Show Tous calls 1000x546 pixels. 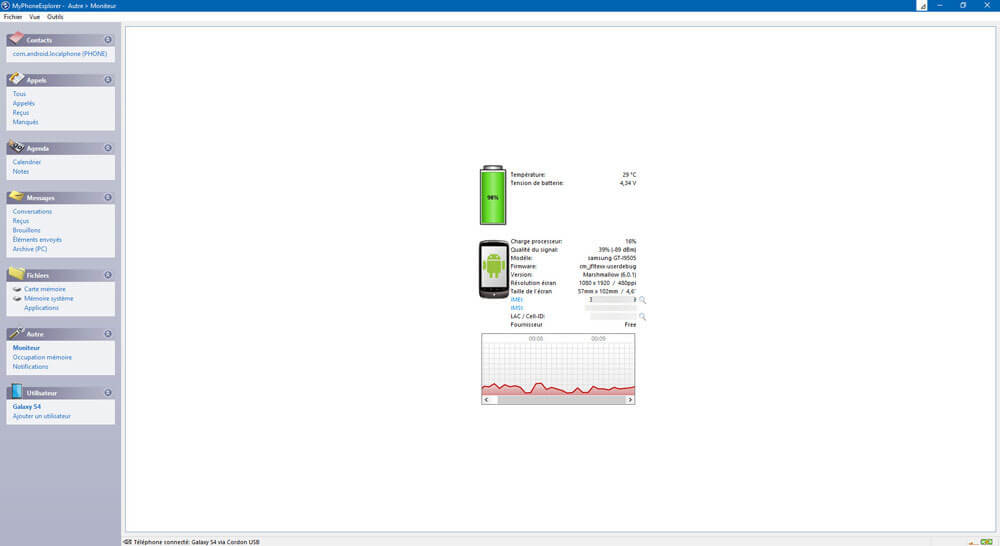[19, 94]
